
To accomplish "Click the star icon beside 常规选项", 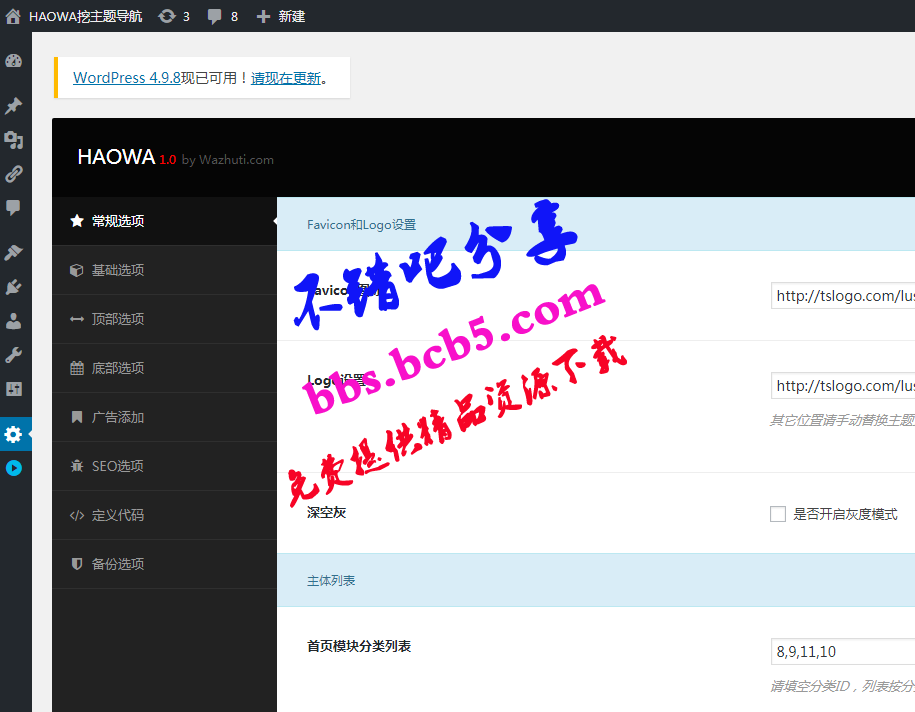I will (77, 221).
